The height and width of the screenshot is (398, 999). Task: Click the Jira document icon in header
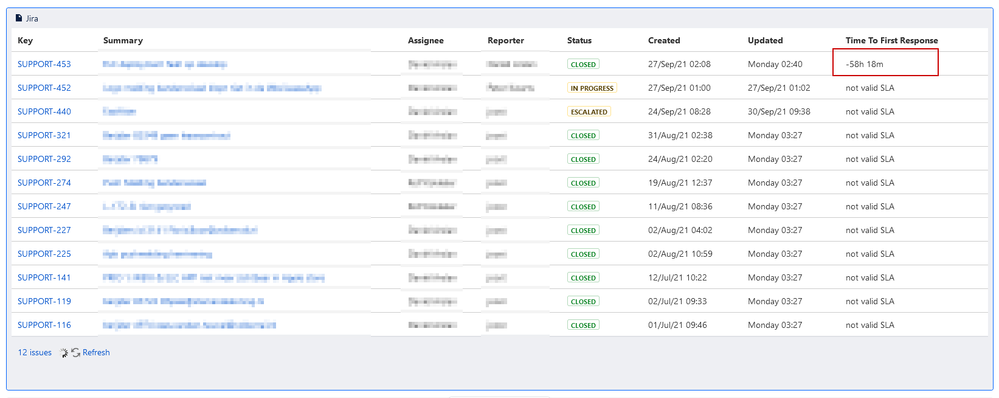(18, 18)
